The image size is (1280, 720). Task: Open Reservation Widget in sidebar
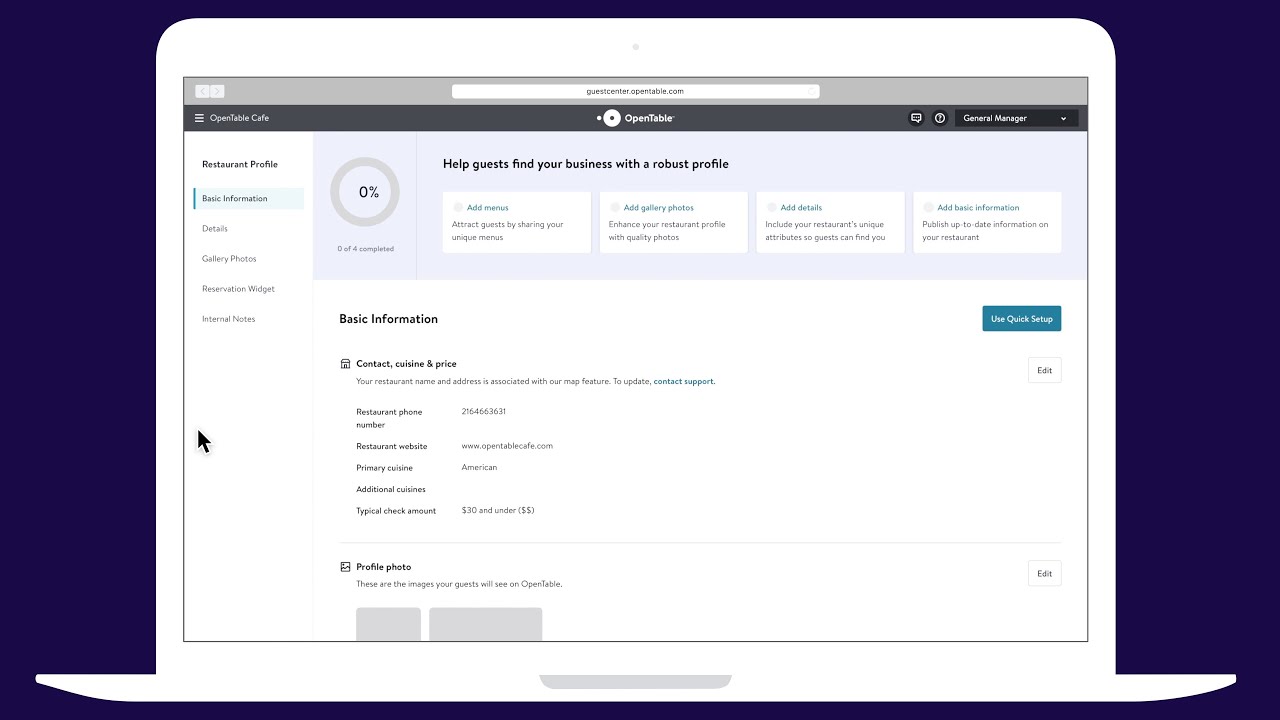click(x=238, y=289)
